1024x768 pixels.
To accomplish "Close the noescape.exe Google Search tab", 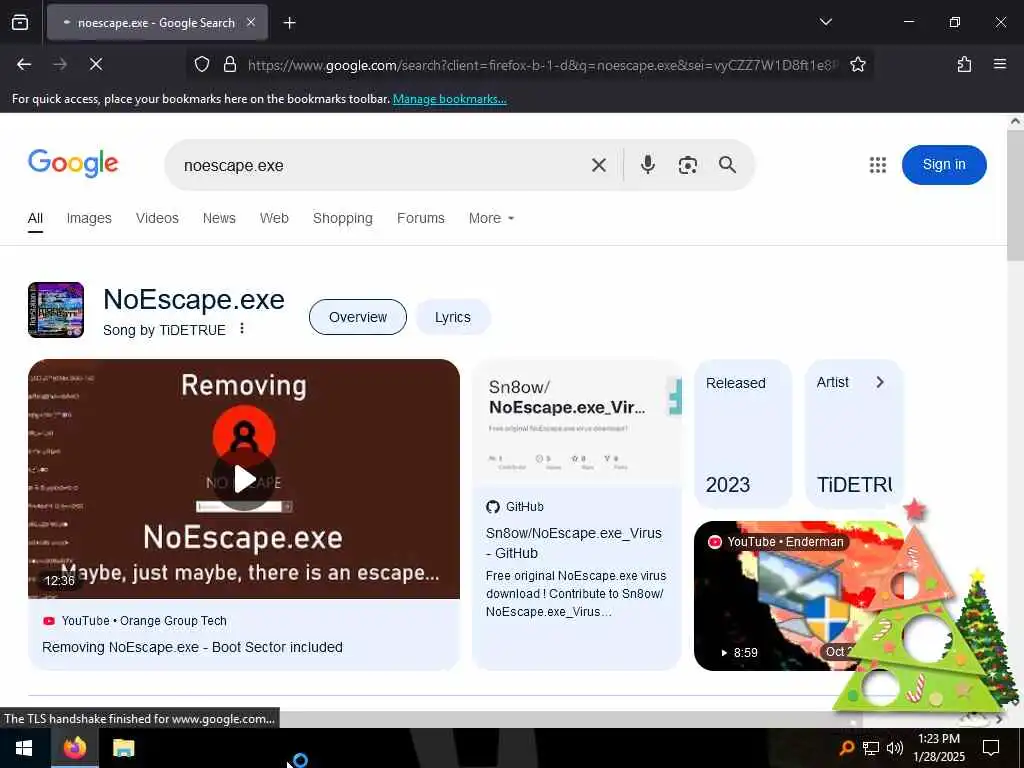I will click(x=251, y=22).
